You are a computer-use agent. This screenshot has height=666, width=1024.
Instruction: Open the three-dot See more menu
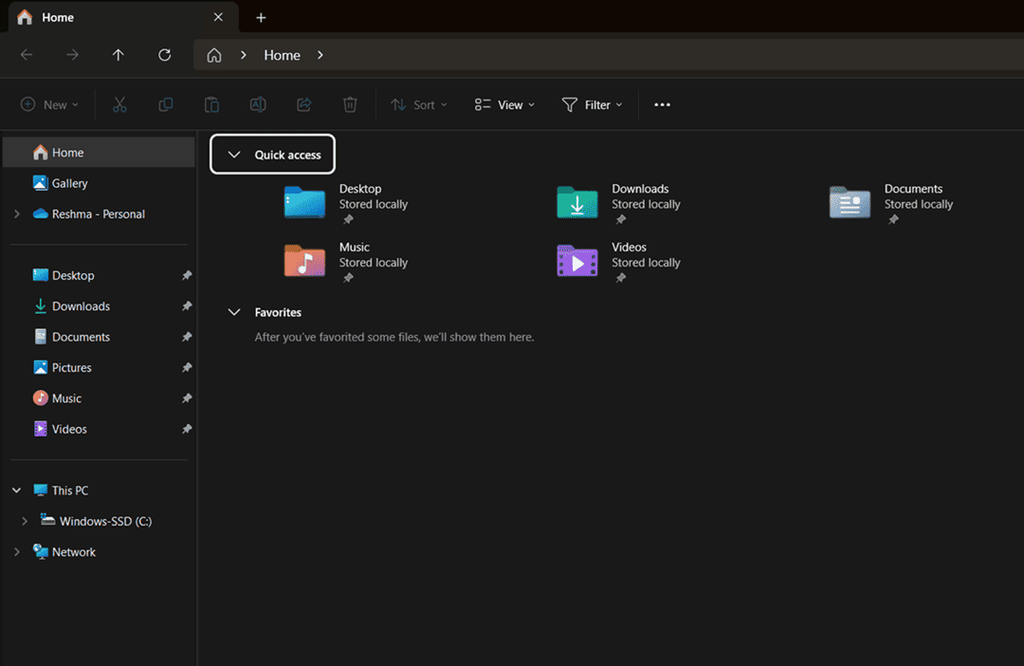tap(662, 105)
